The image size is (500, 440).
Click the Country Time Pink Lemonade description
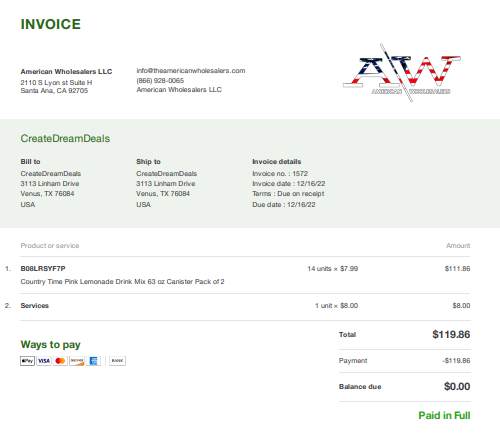point(122,282)
